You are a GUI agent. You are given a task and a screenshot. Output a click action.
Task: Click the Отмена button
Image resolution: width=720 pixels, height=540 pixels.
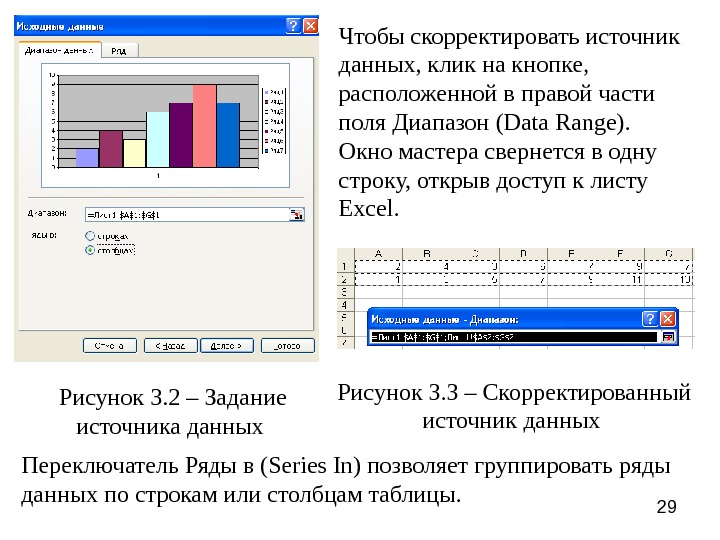[110, 345]
